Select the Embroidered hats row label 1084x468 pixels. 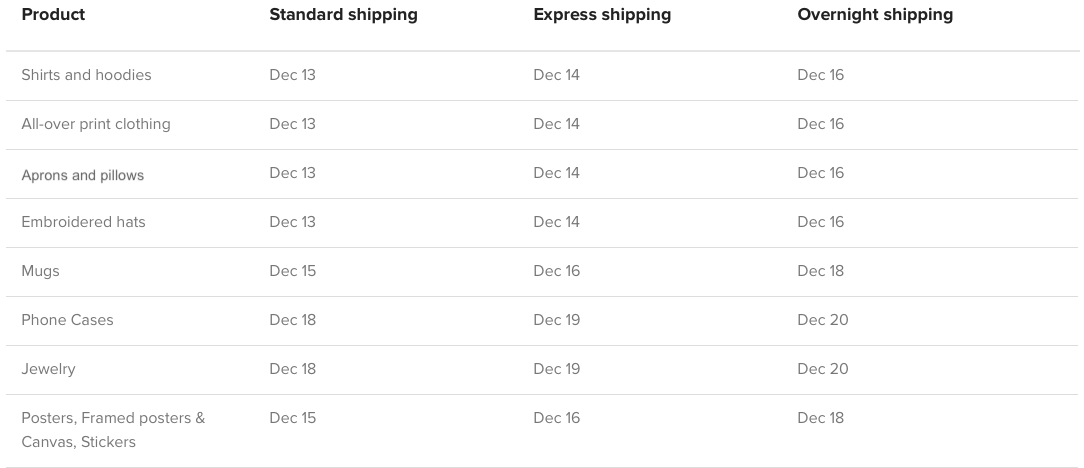[84, 222]
